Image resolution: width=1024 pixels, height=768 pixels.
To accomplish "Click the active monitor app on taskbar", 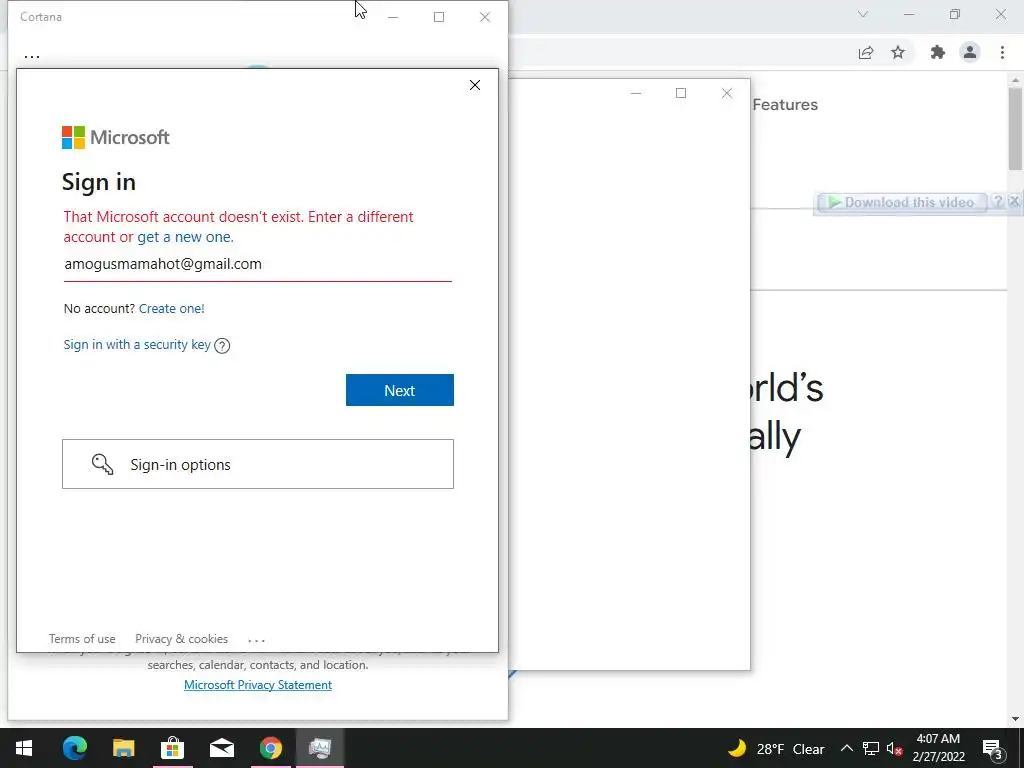I will point(320,748).
